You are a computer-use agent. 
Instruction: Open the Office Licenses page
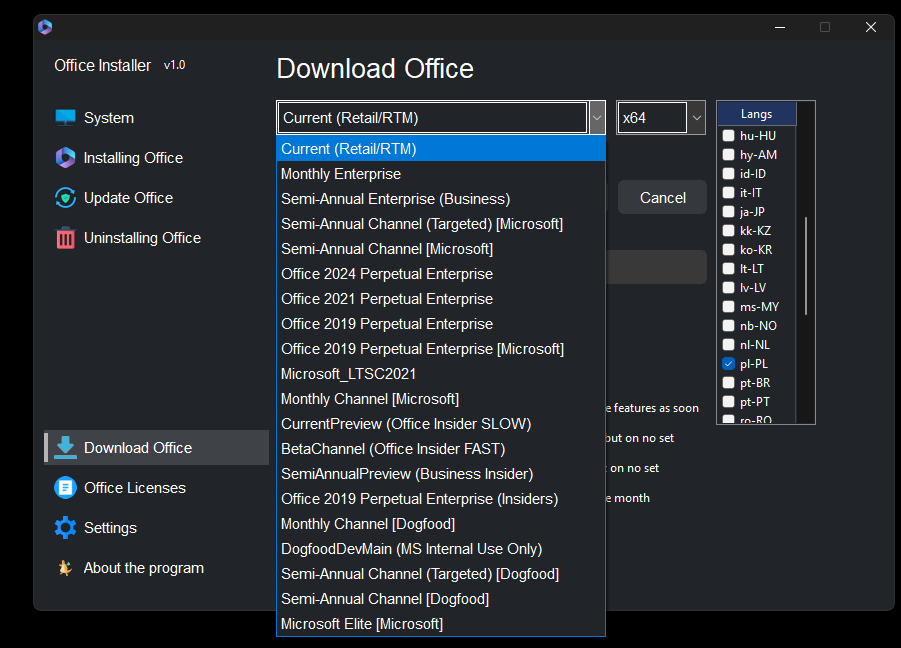156,488
